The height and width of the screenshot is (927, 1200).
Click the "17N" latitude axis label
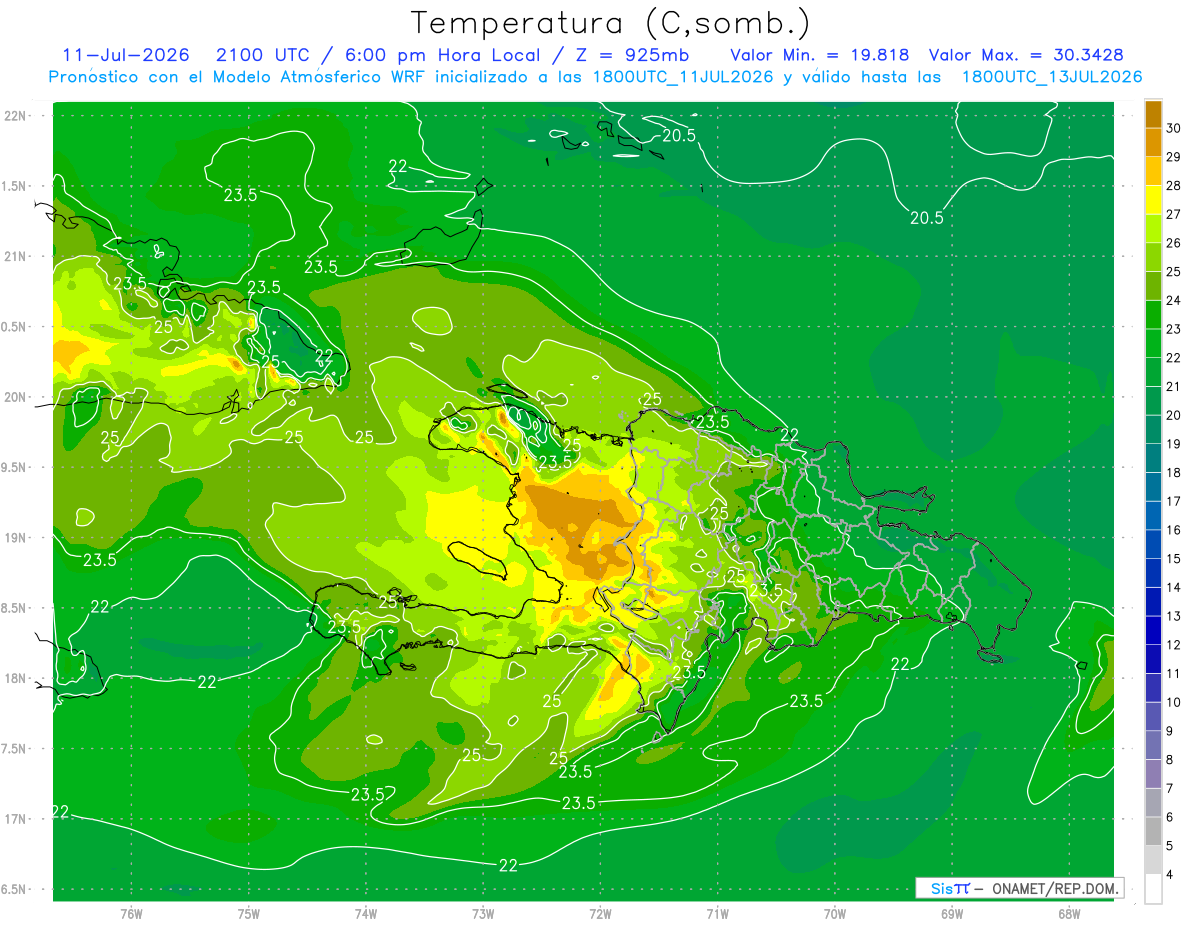16,819
